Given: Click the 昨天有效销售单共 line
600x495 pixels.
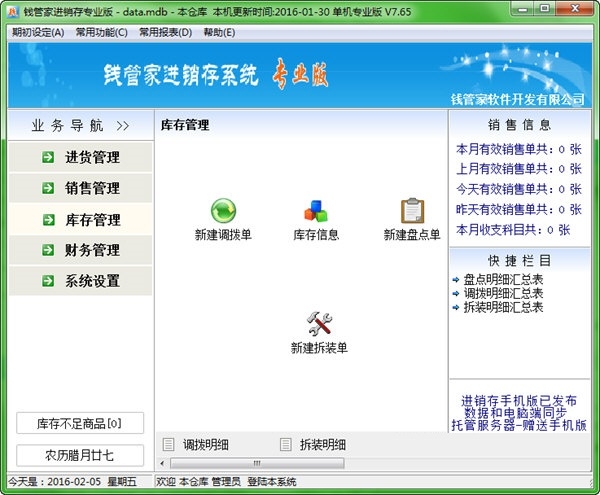Looking at the screenshot, I should point(519,210).
